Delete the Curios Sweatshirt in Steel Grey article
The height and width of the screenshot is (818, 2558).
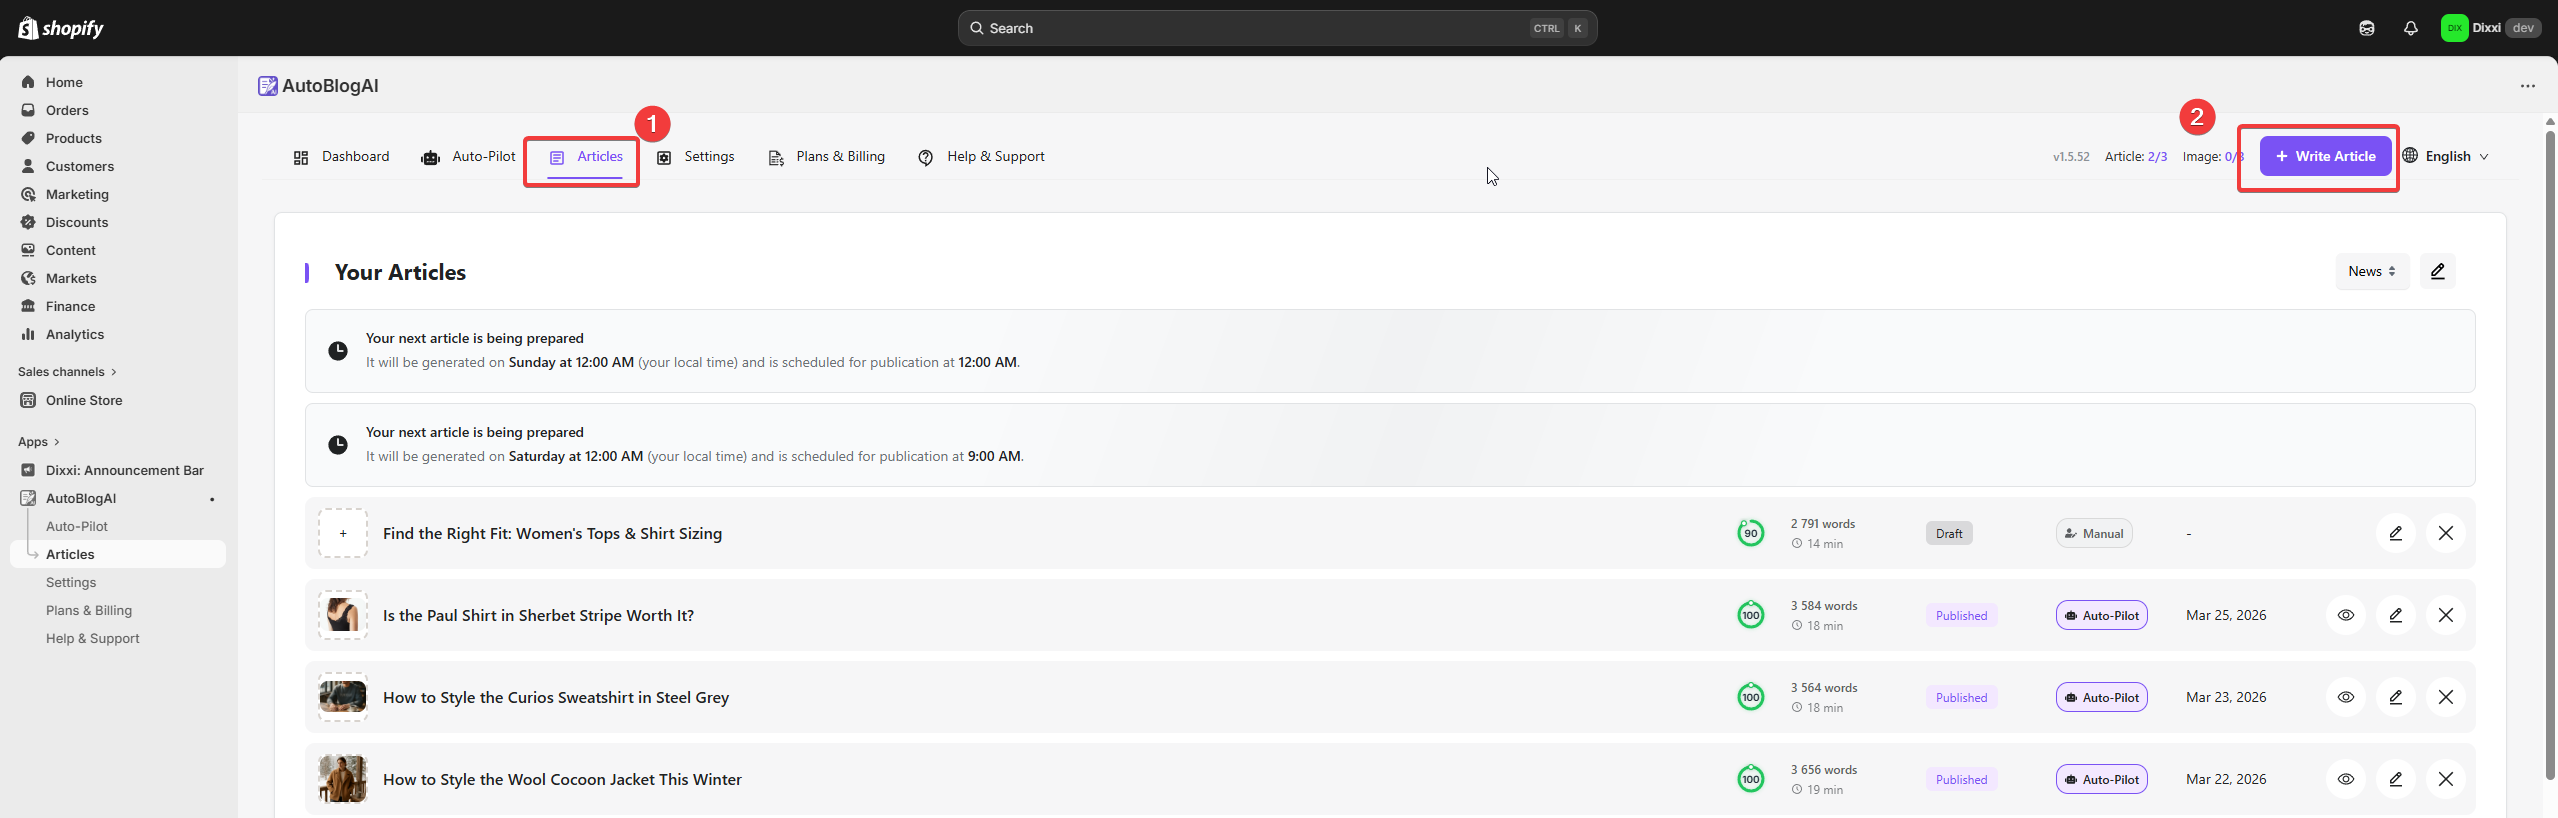(x=2445, y=697)
